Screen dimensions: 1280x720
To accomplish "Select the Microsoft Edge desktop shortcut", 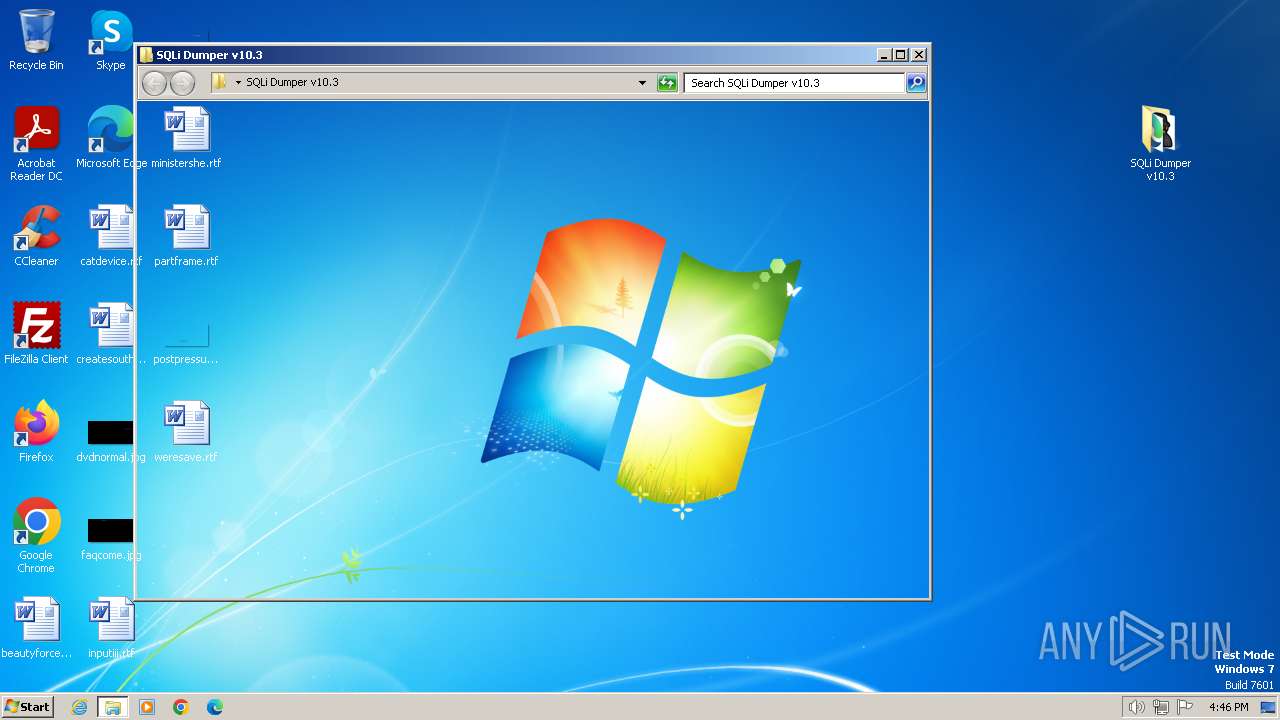I will point(111,138).
